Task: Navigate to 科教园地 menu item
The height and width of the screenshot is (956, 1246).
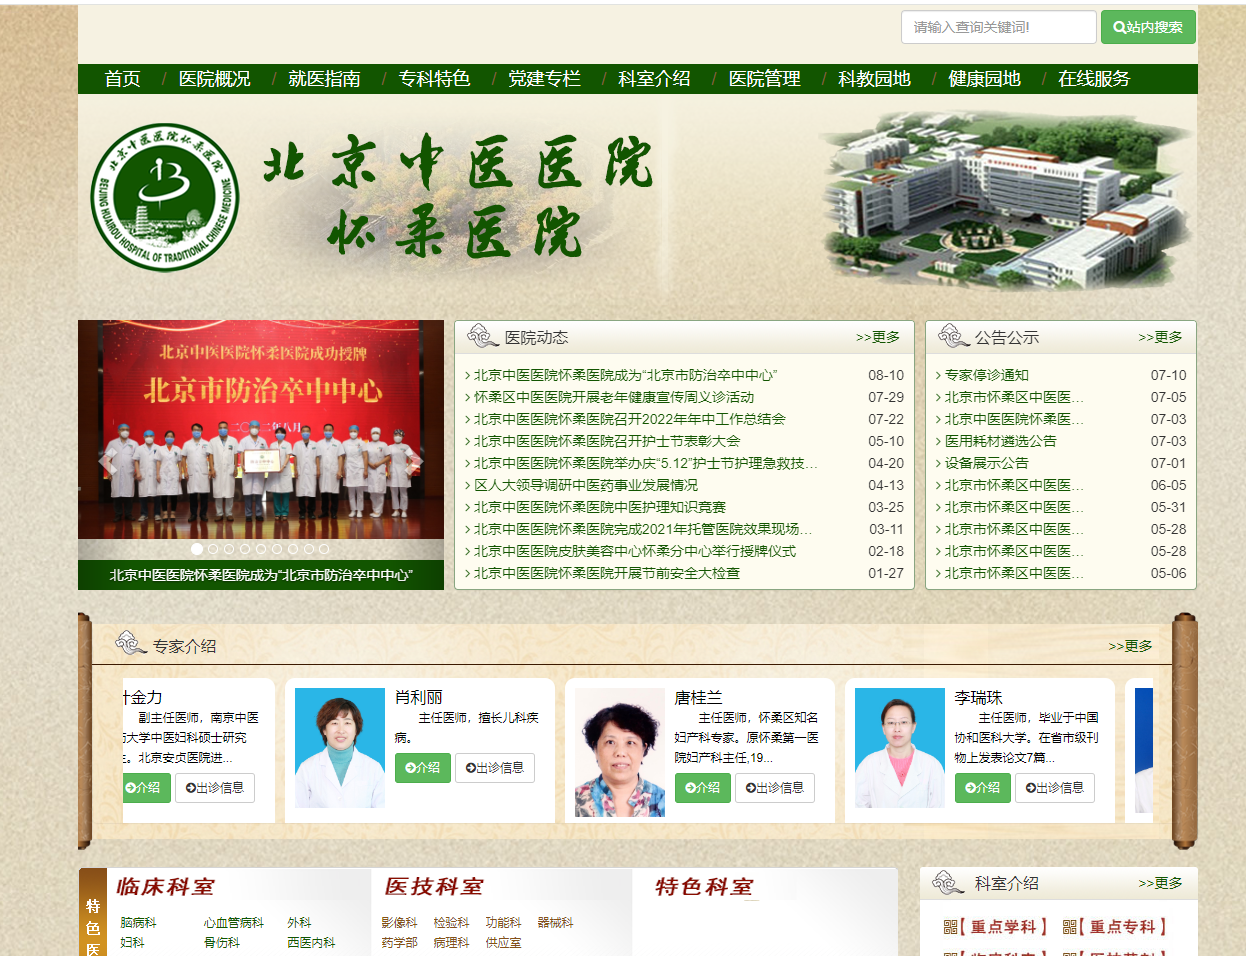Action: (x=874, y=79)
